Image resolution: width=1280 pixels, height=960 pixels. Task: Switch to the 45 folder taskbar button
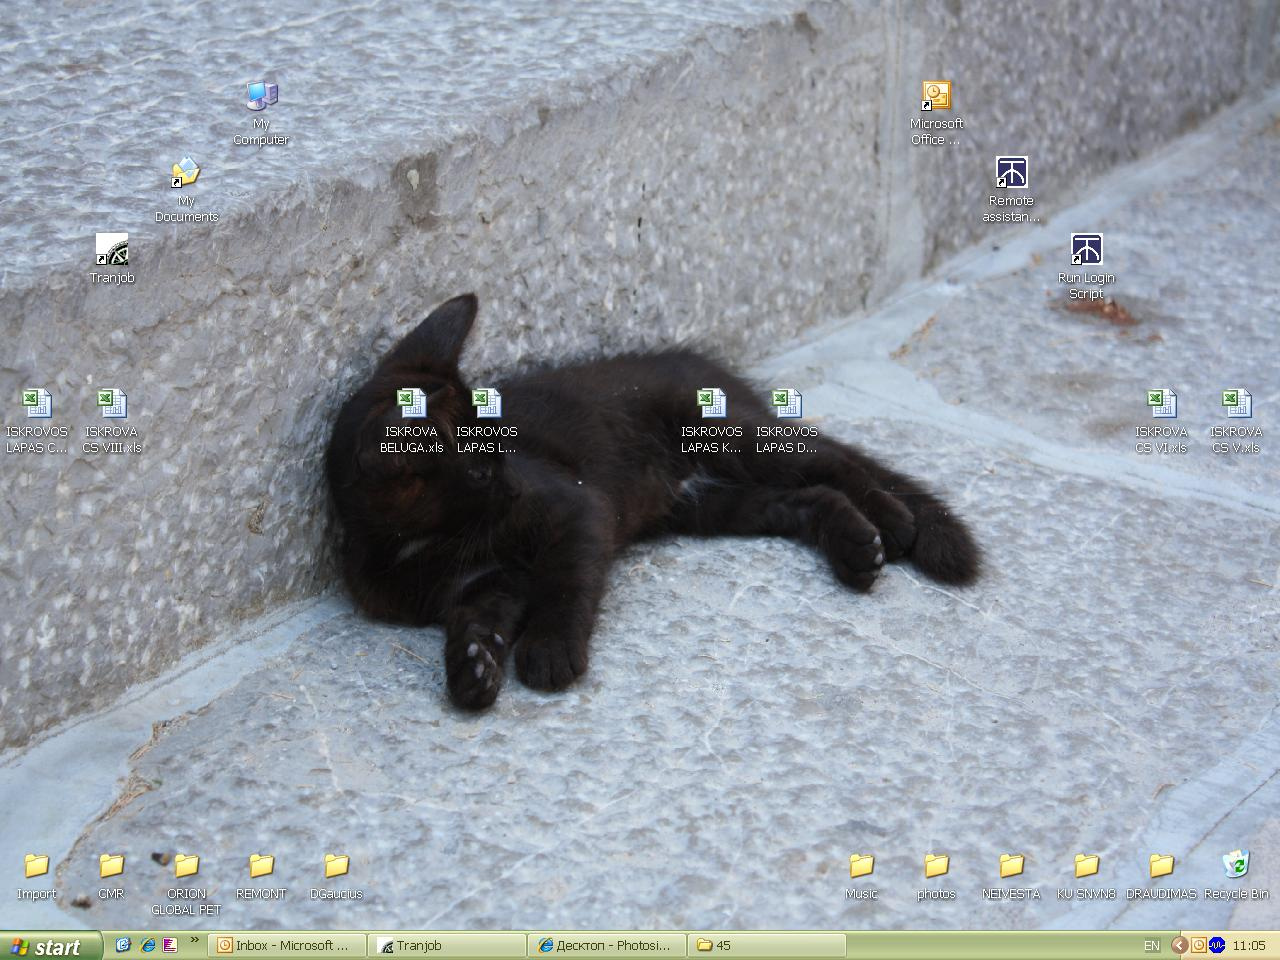point(767,945)
